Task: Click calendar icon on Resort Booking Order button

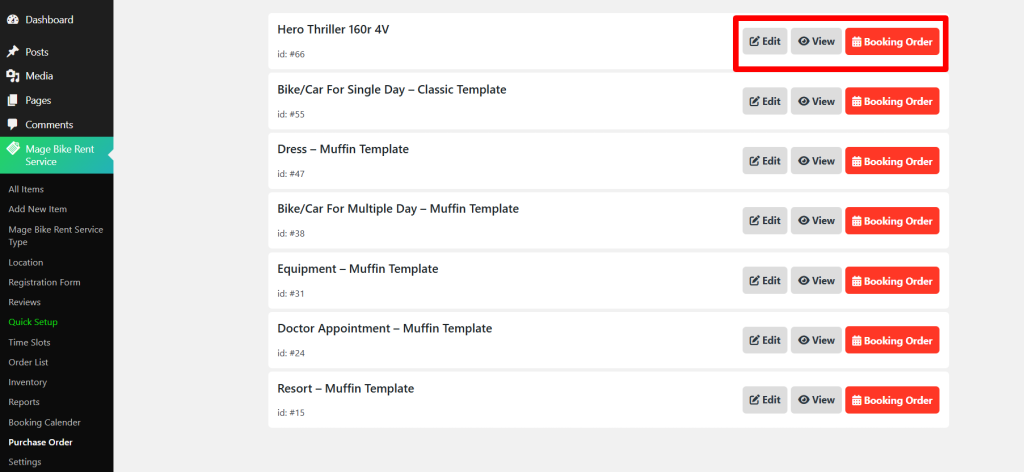Action: tap(857, 400)
